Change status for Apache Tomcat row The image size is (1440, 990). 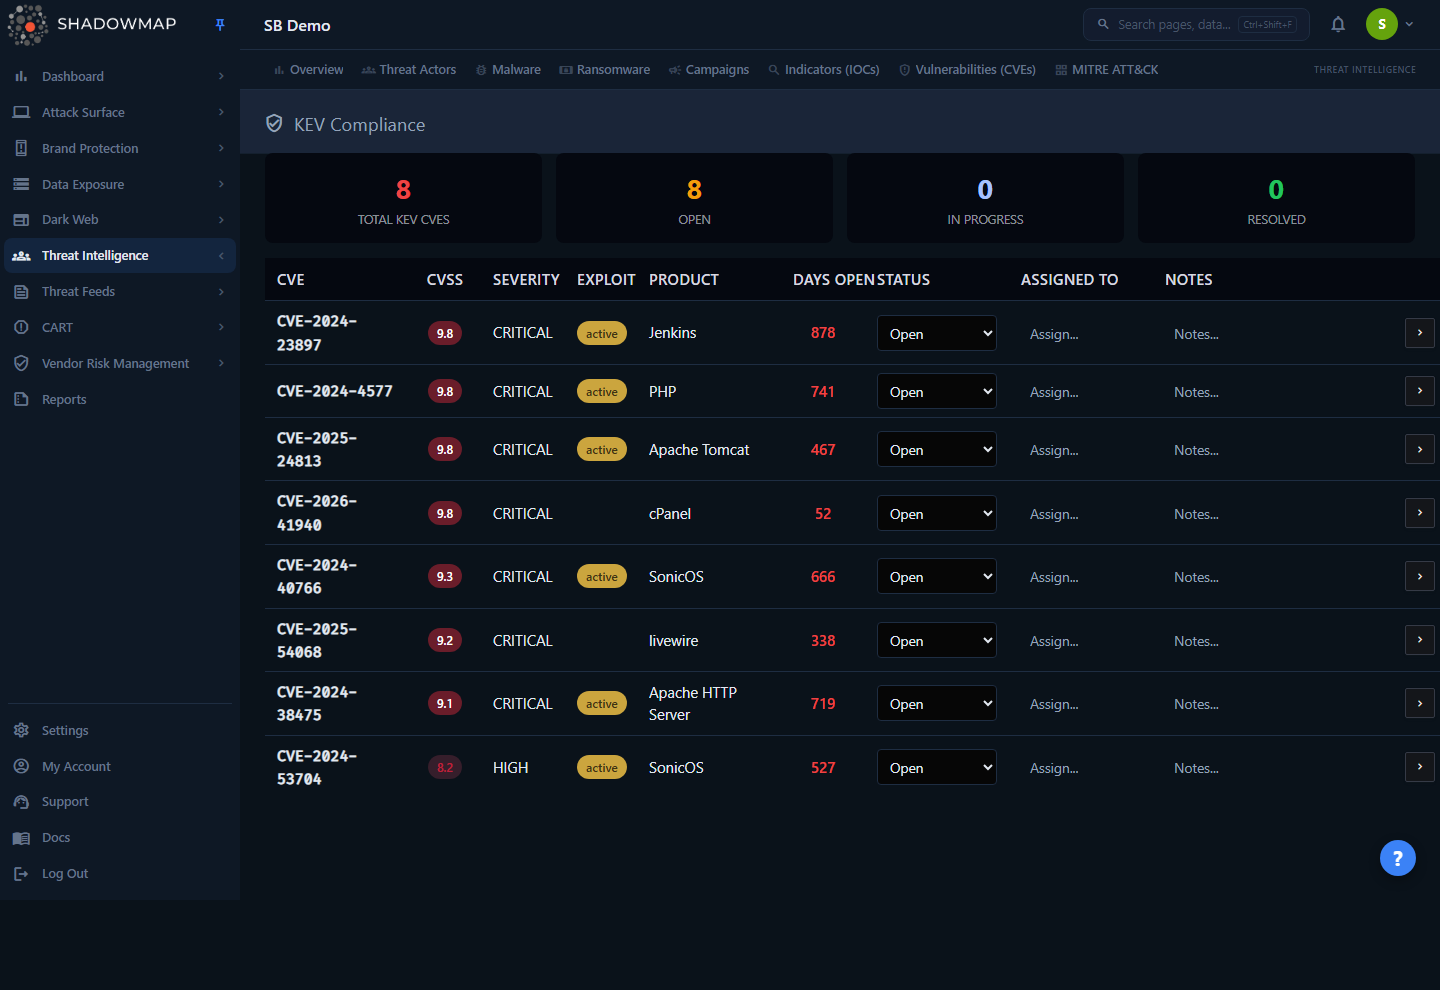click(937, 449)
